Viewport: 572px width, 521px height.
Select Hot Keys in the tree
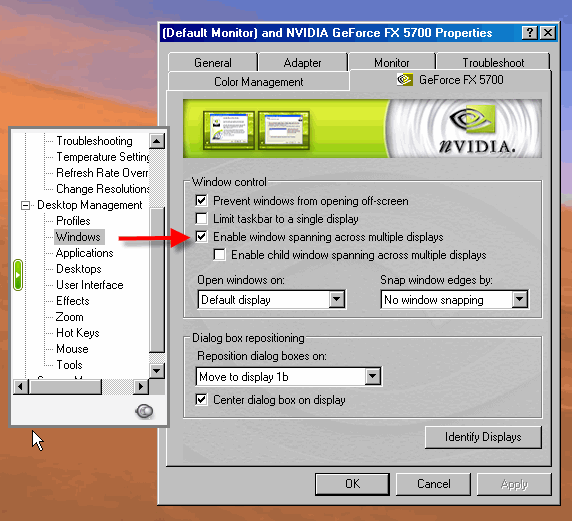[x=78, y=333]
